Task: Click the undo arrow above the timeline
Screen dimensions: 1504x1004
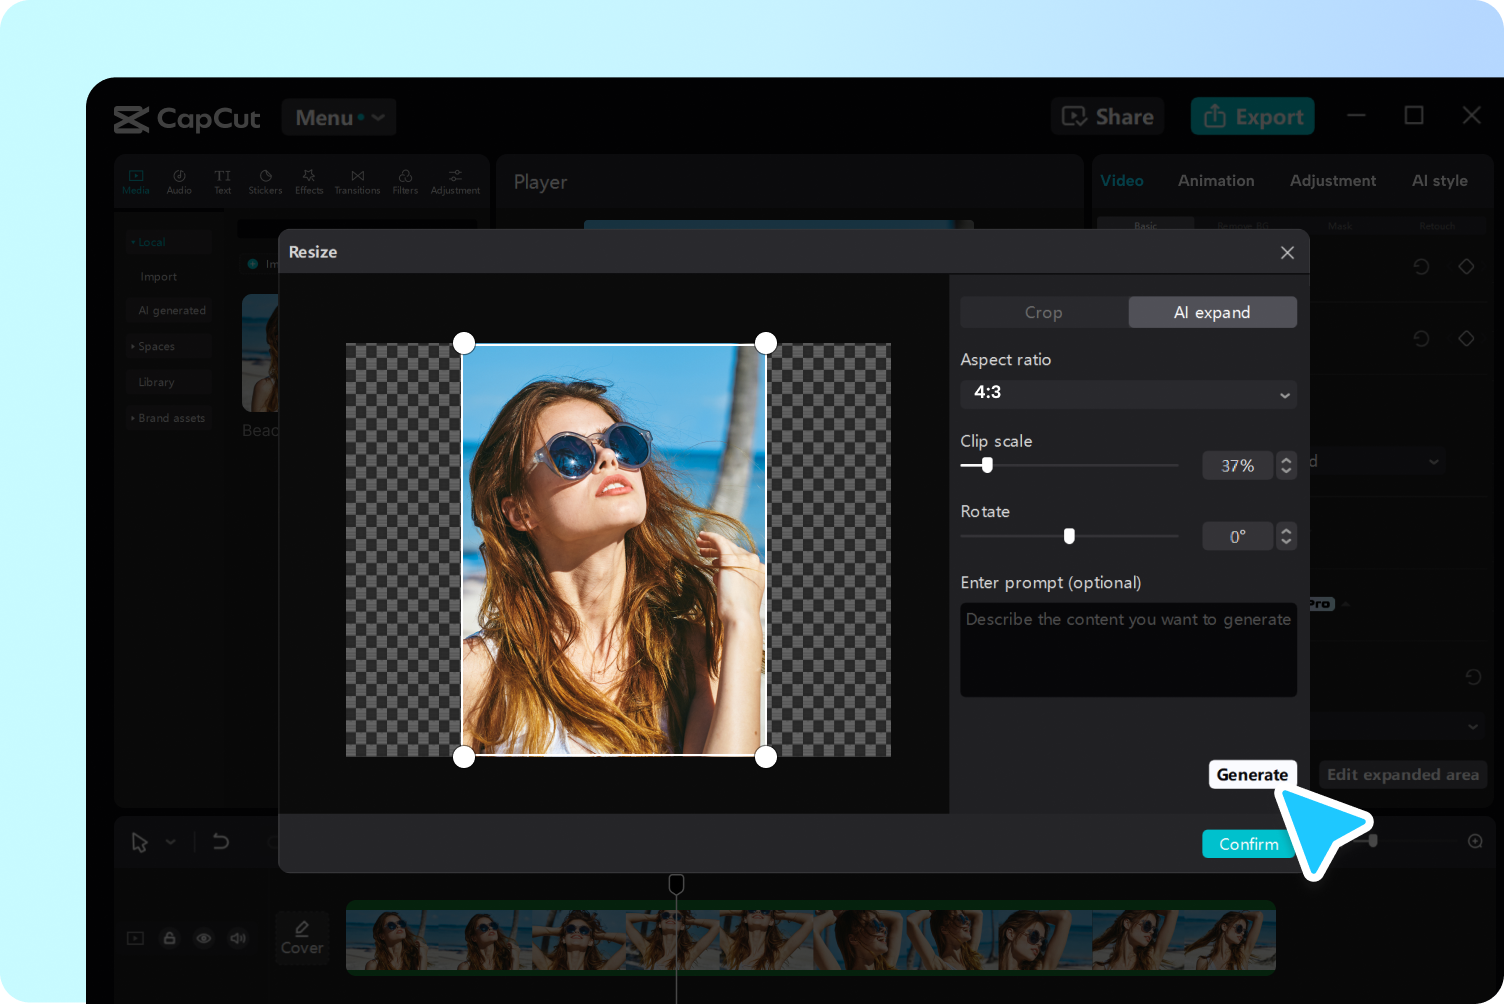Action: coord(221,842)
